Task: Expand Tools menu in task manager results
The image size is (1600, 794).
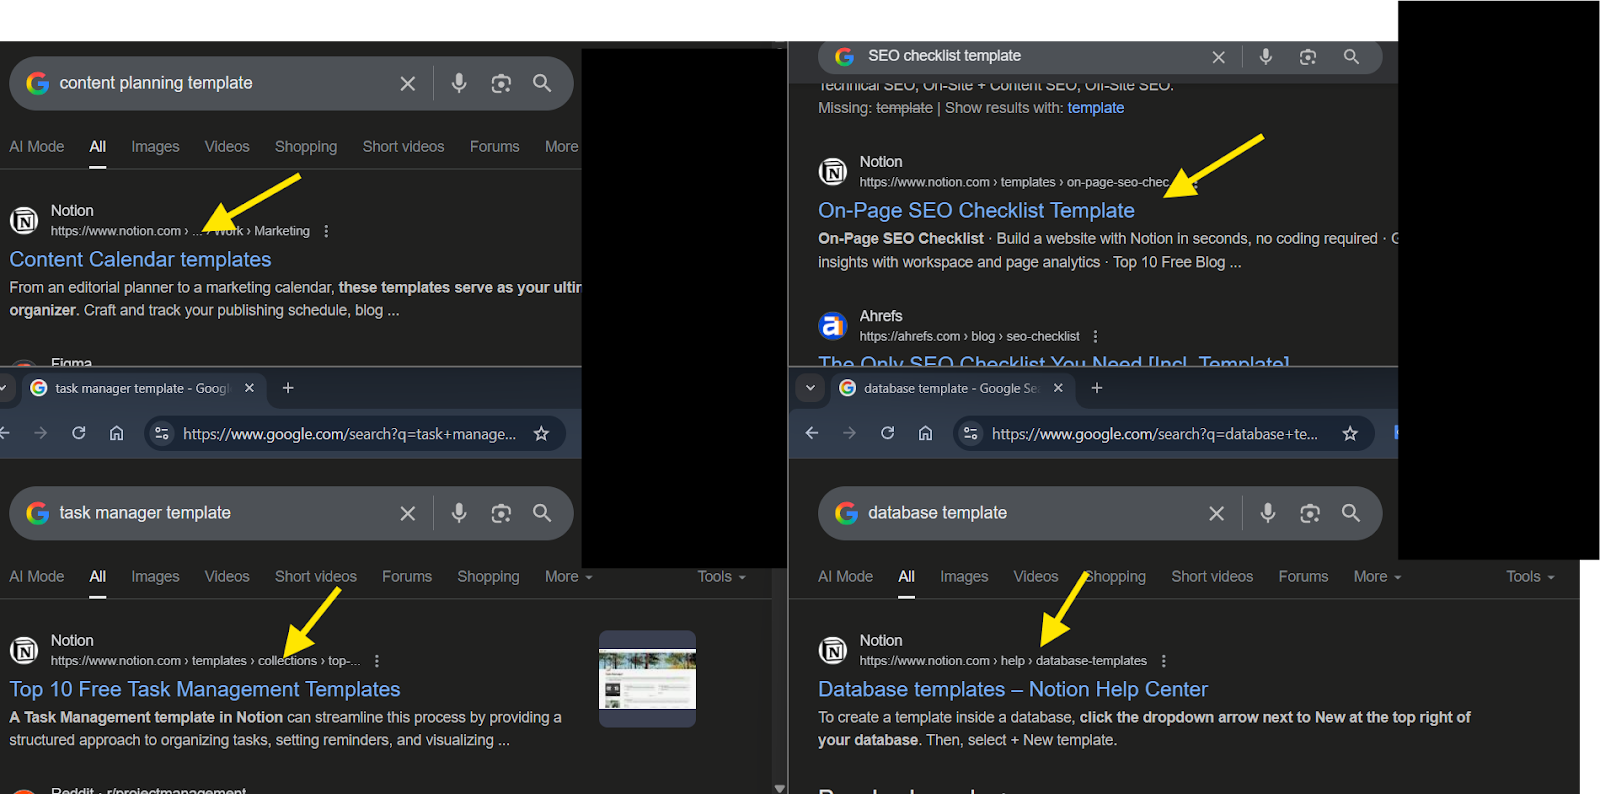Action: coord(721,577)
